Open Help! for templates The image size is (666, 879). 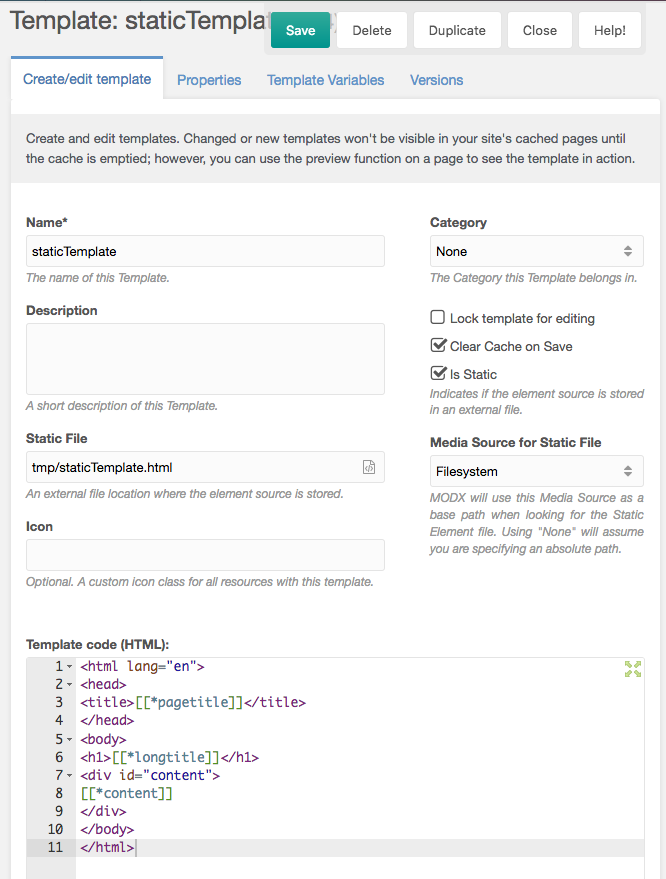610,30
